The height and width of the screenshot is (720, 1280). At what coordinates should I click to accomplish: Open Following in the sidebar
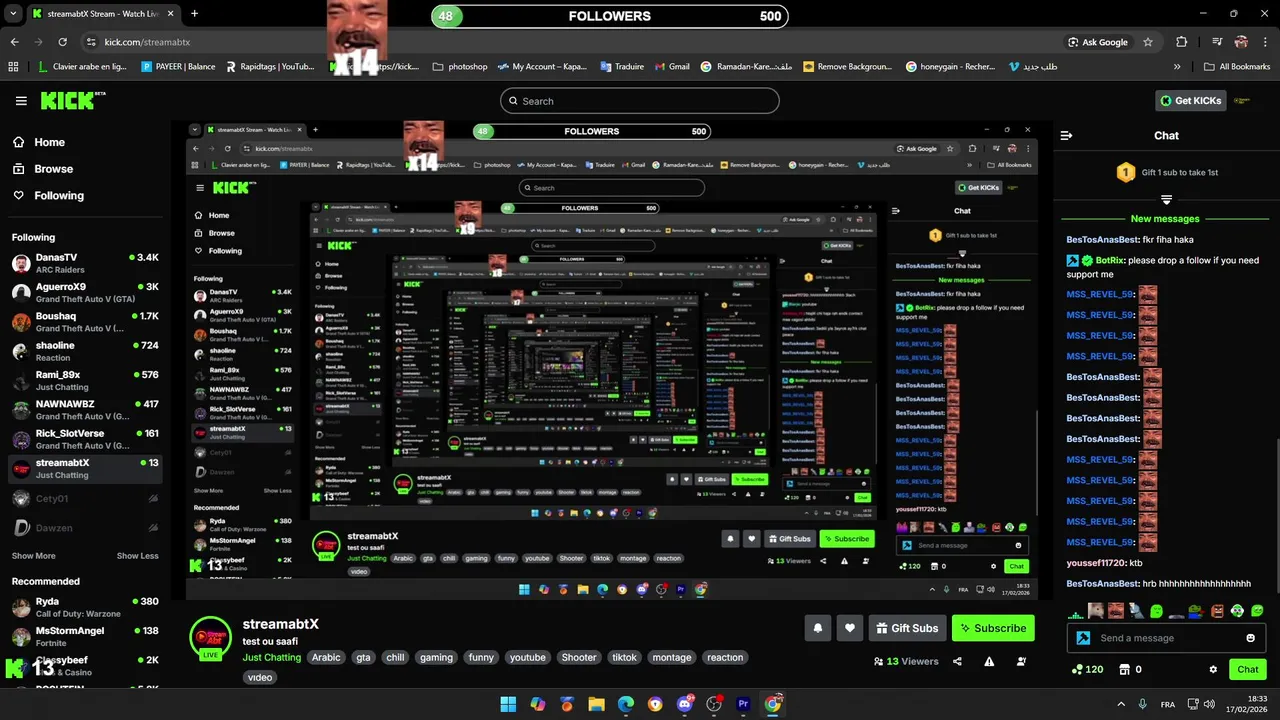pyautogui.click(x=59, y=196)
